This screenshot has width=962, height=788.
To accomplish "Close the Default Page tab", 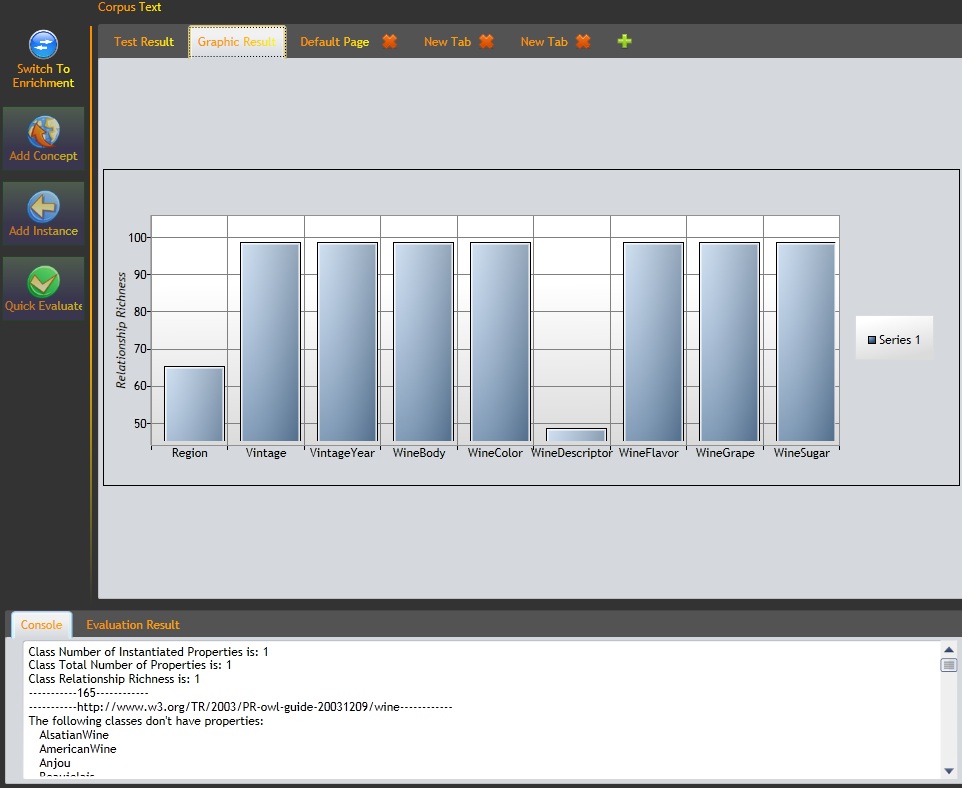I will pos(389,42).
